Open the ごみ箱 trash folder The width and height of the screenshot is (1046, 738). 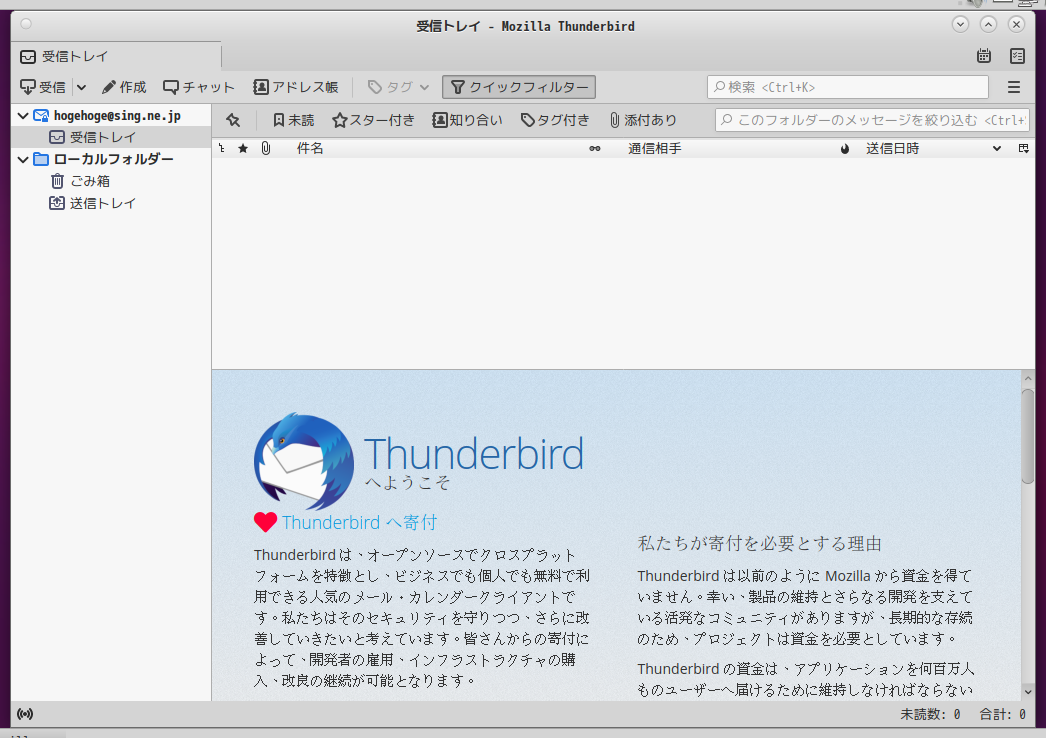90,181
